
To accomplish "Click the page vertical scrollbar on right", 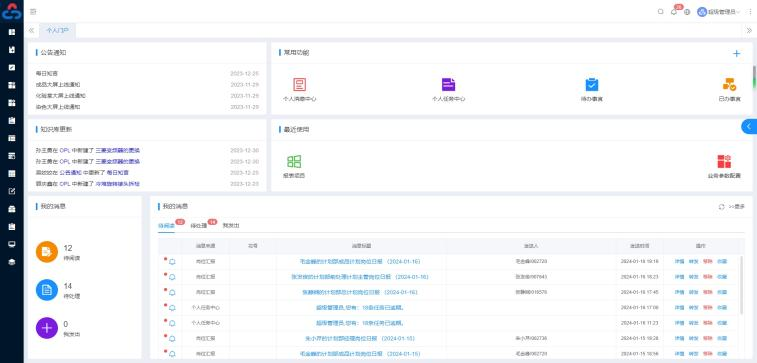I will 754,77.
